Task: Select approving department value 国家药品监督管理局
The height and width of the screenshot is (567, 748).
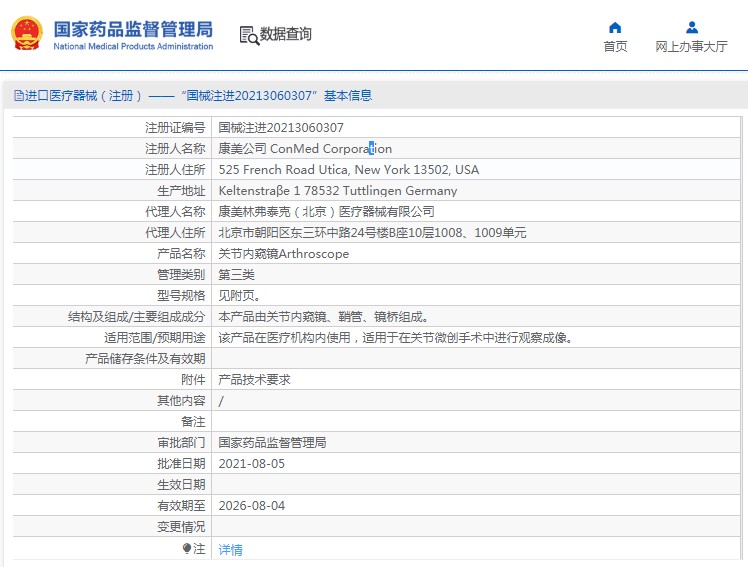Action: pos(272,443)
